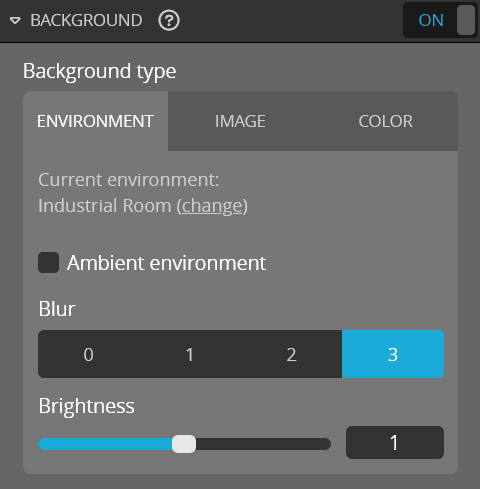Click the BACKGROUND section header title
480x489 pixels.
tap(86, 20)
